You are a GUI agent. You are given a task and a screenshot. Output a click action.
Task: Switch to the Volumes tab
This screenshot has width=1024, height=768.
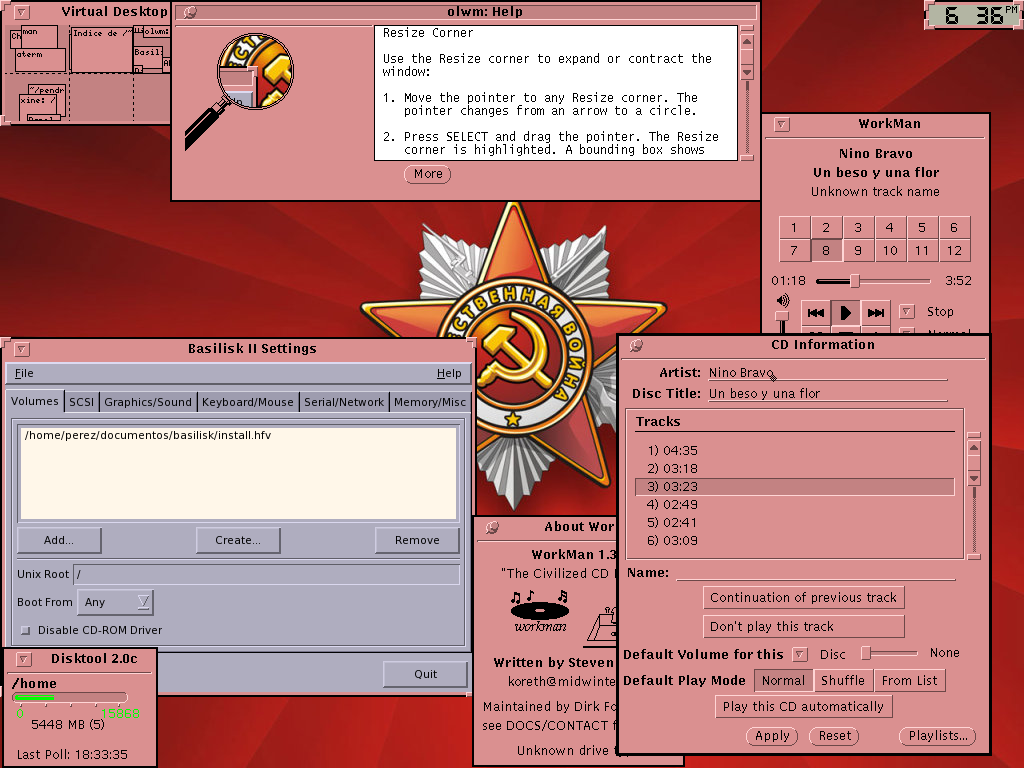(35, 401)
